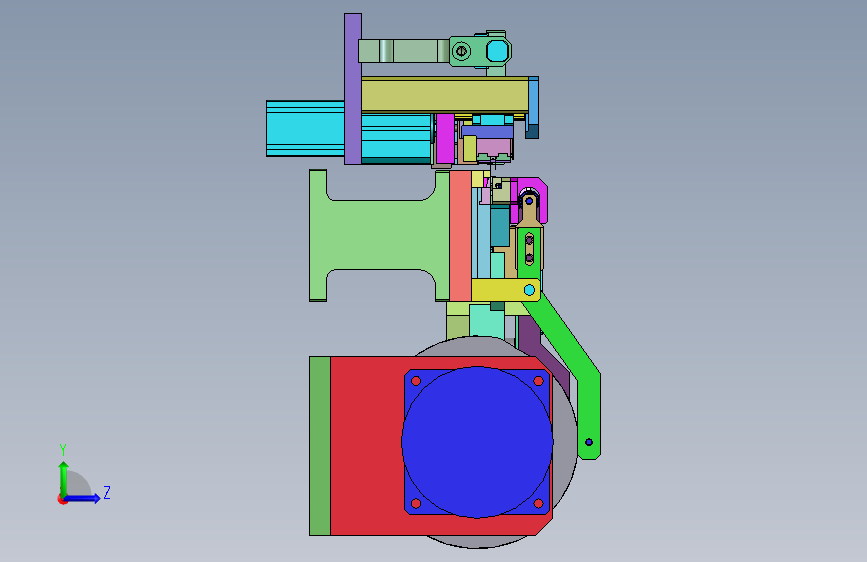Select the tall purple vertical plate

pos(353,89)
